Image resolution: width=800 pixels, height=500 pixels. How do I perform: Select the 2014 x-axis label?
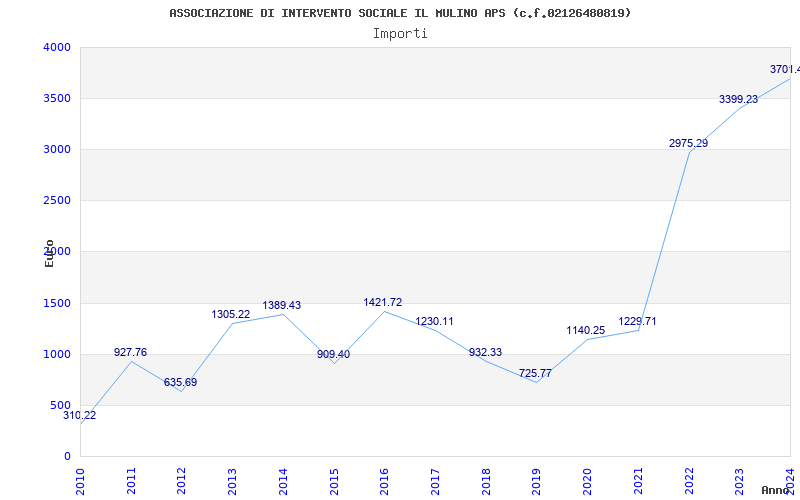(x=283, y=481)
